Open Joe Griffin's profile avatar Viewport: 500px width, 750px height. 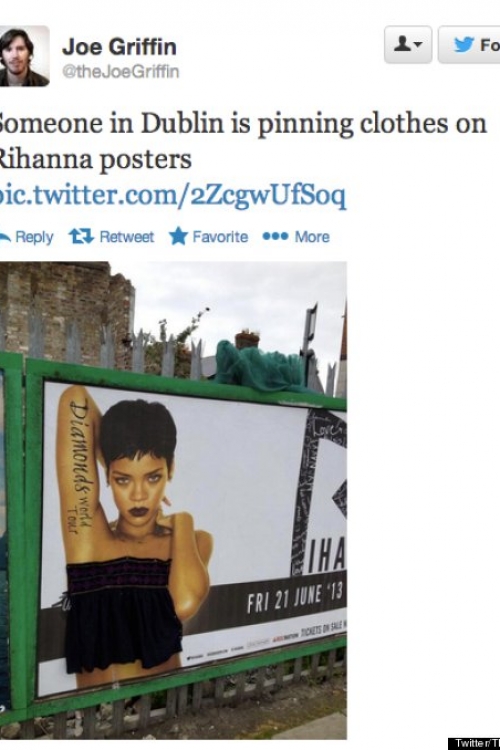coord(24,56)
